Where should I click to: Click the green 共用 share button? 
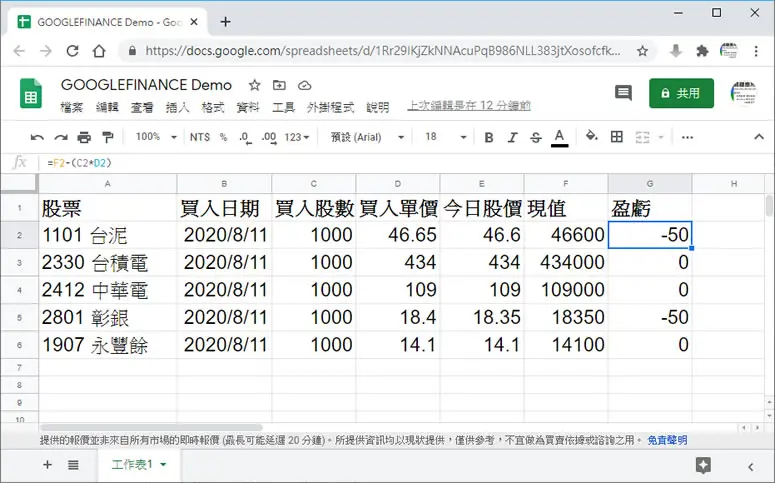(681, 93)
